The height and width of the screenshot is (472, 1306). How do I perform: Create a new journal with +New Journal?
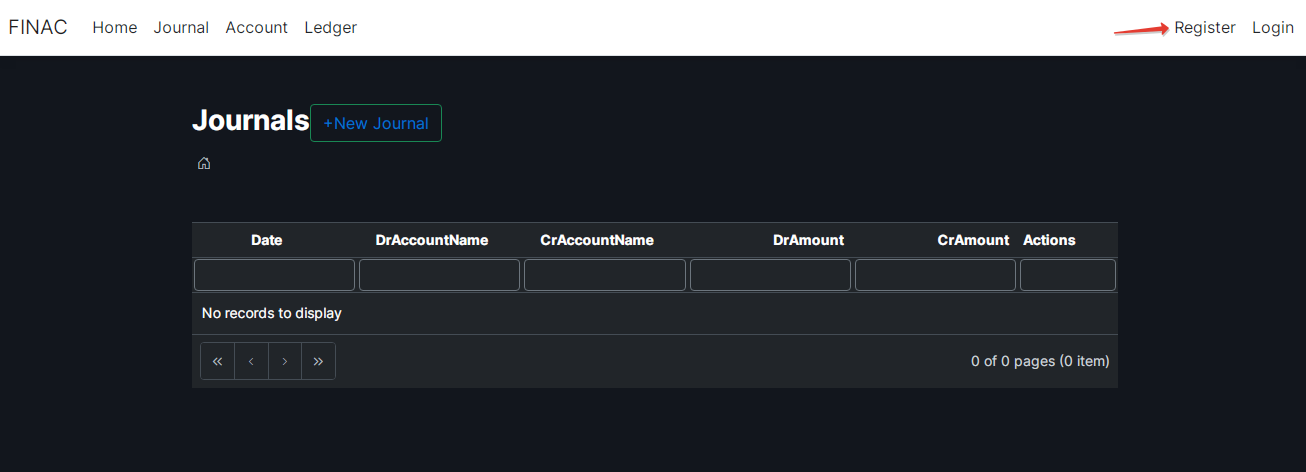coord(376,123)
